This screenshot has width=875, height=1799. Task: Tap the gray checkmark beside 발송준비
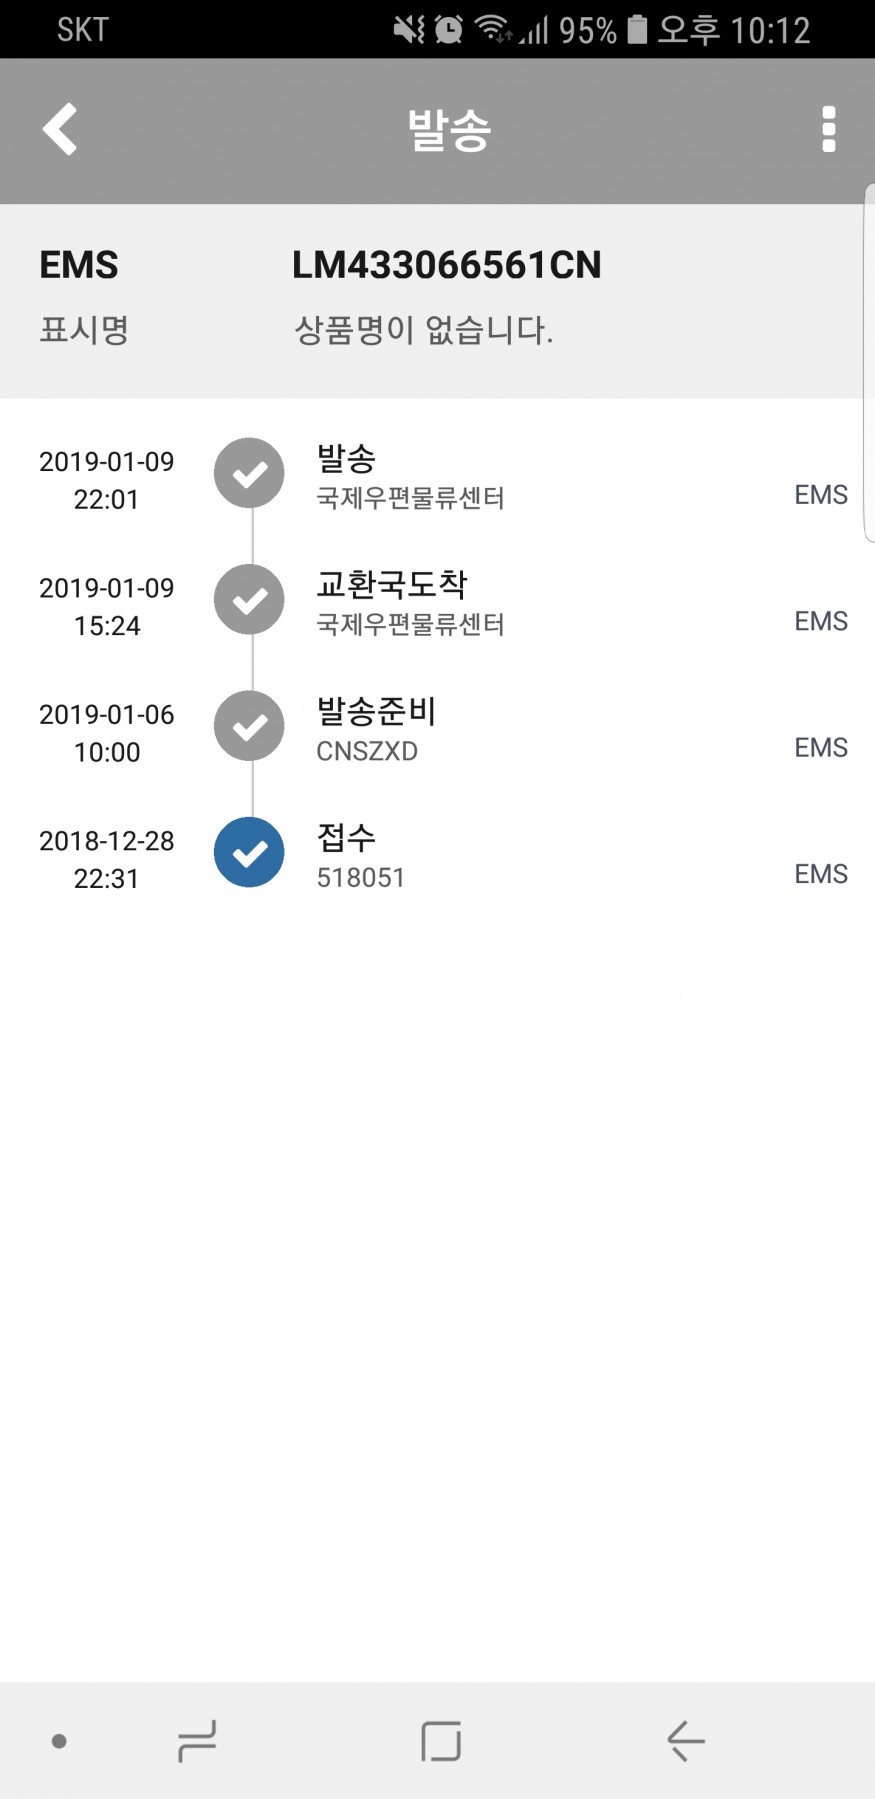[250, 726]
